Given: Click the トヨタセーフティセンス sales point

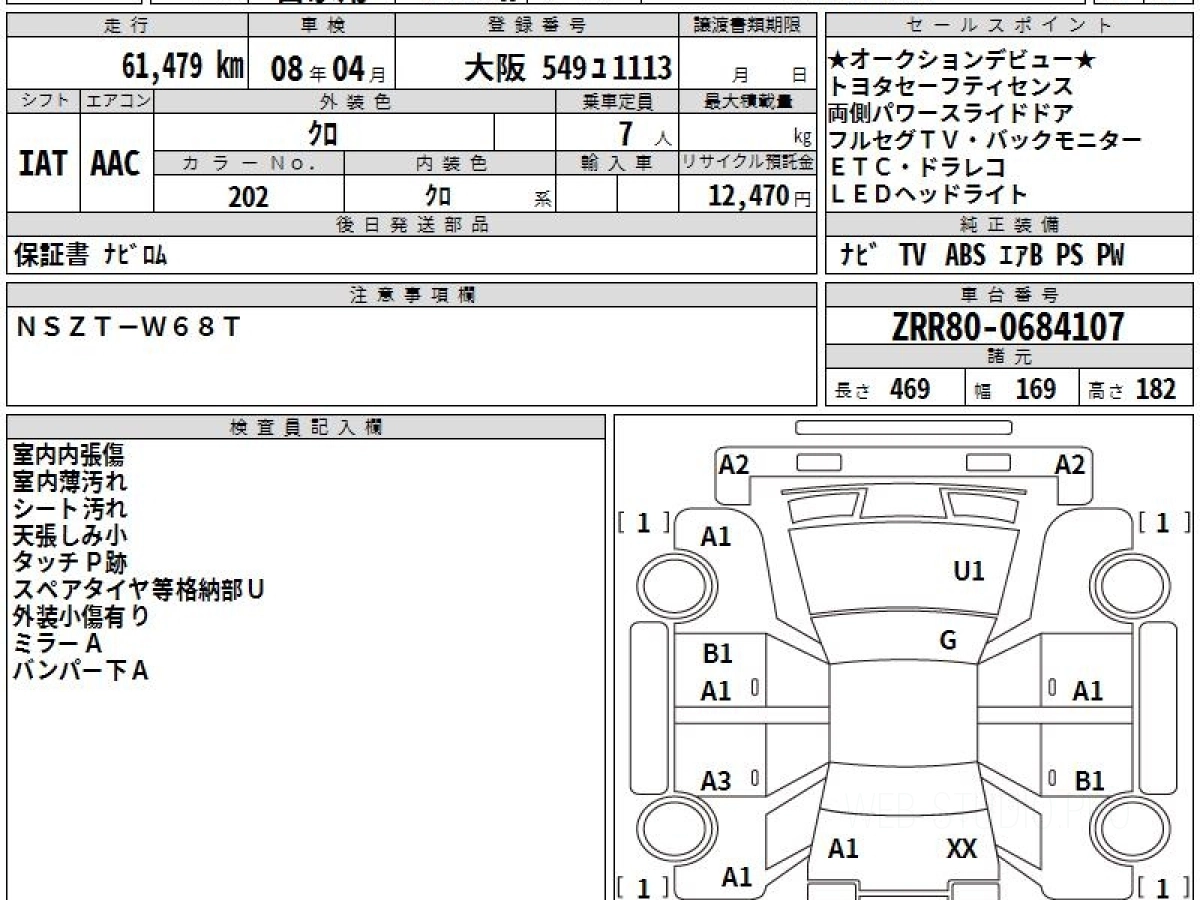Looking at the screenshot, I should point(951,87).
